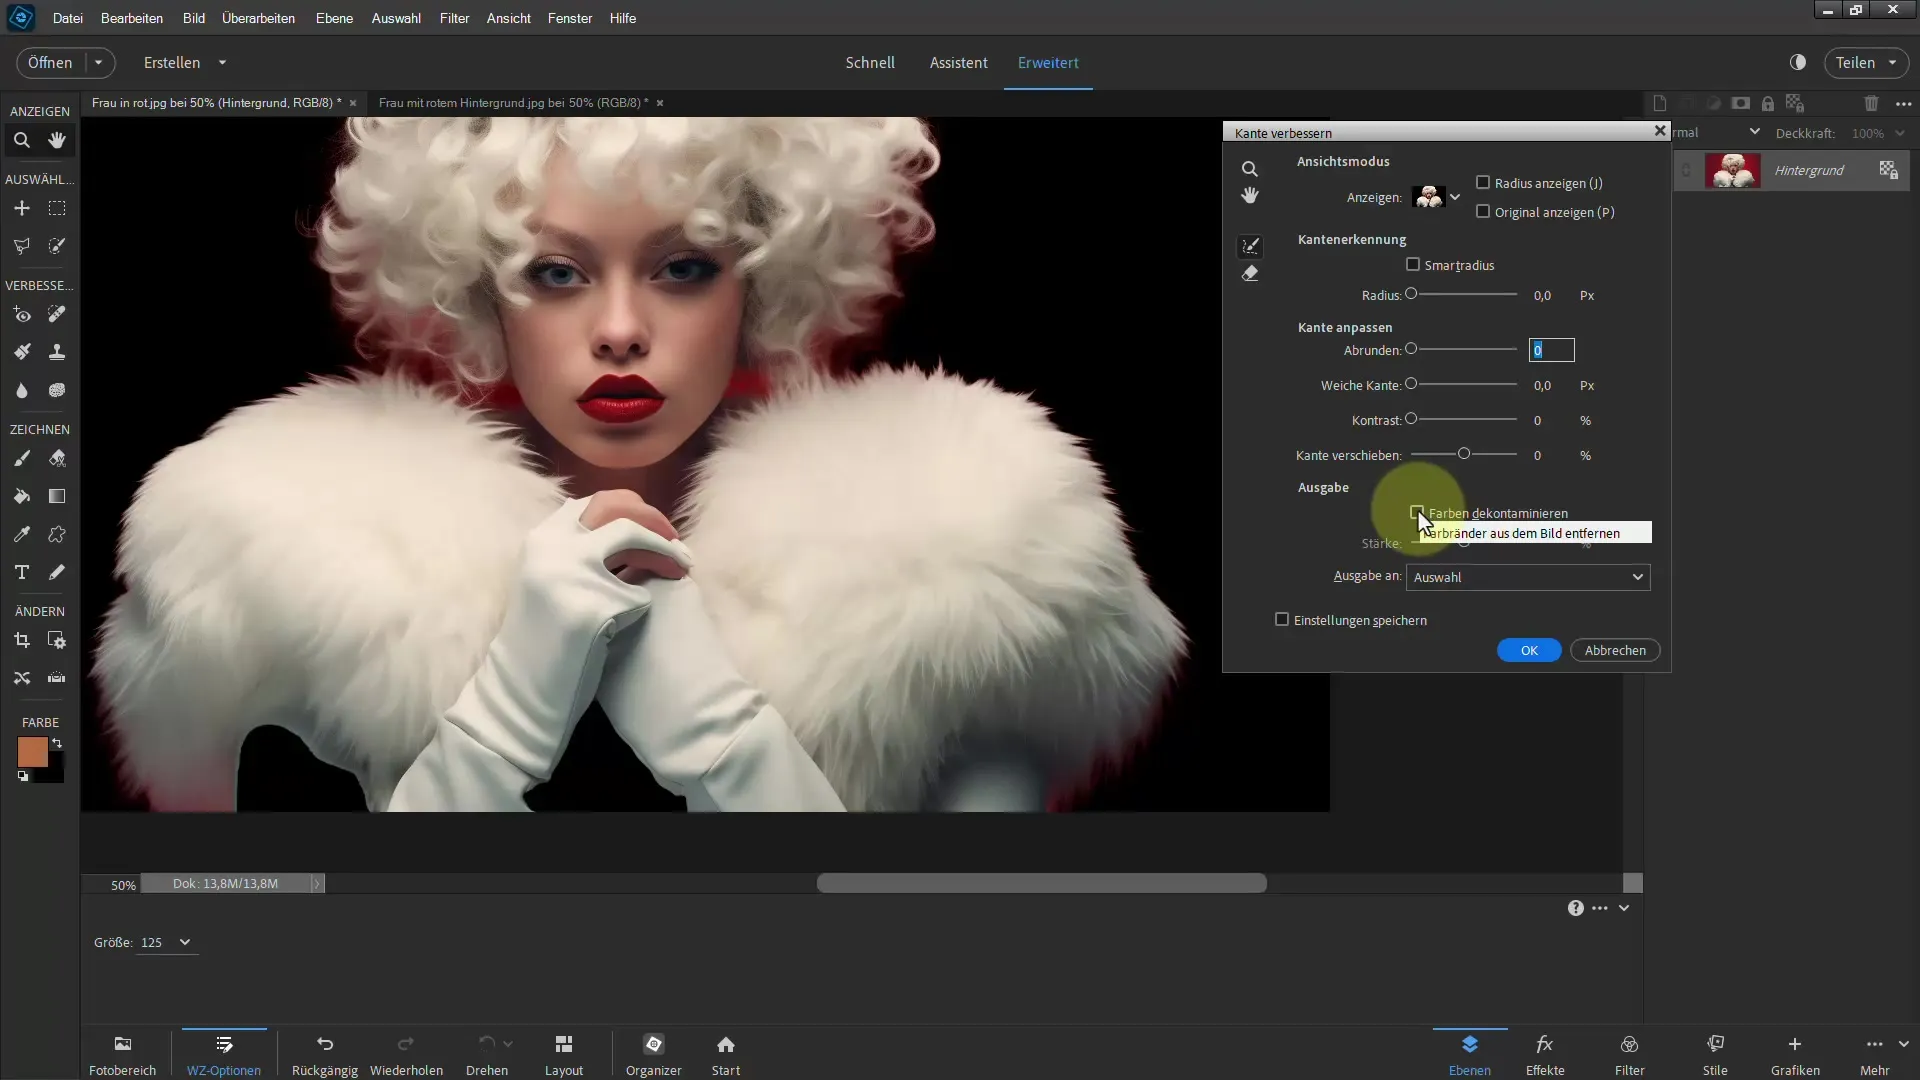
Task: Select the Content-Aware Move tool
Action: 22,678
